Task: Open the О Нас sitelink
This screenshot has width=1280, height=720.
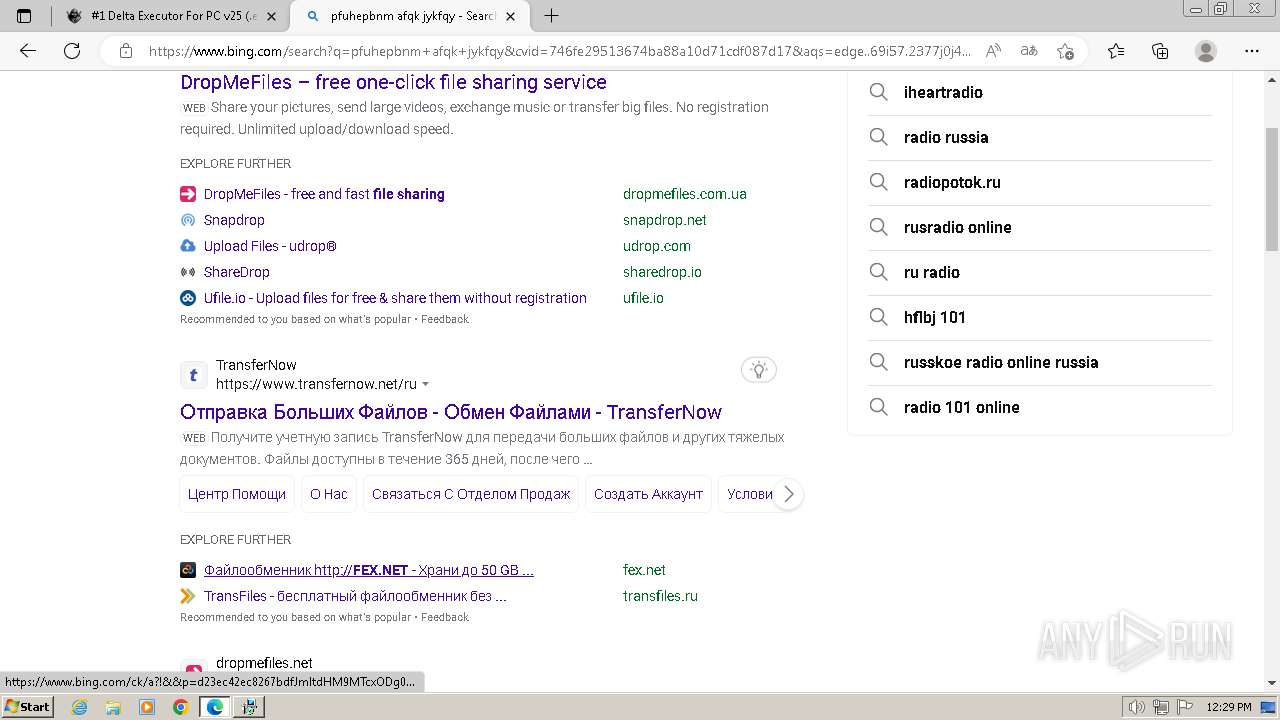Action: tap(329, 494)
